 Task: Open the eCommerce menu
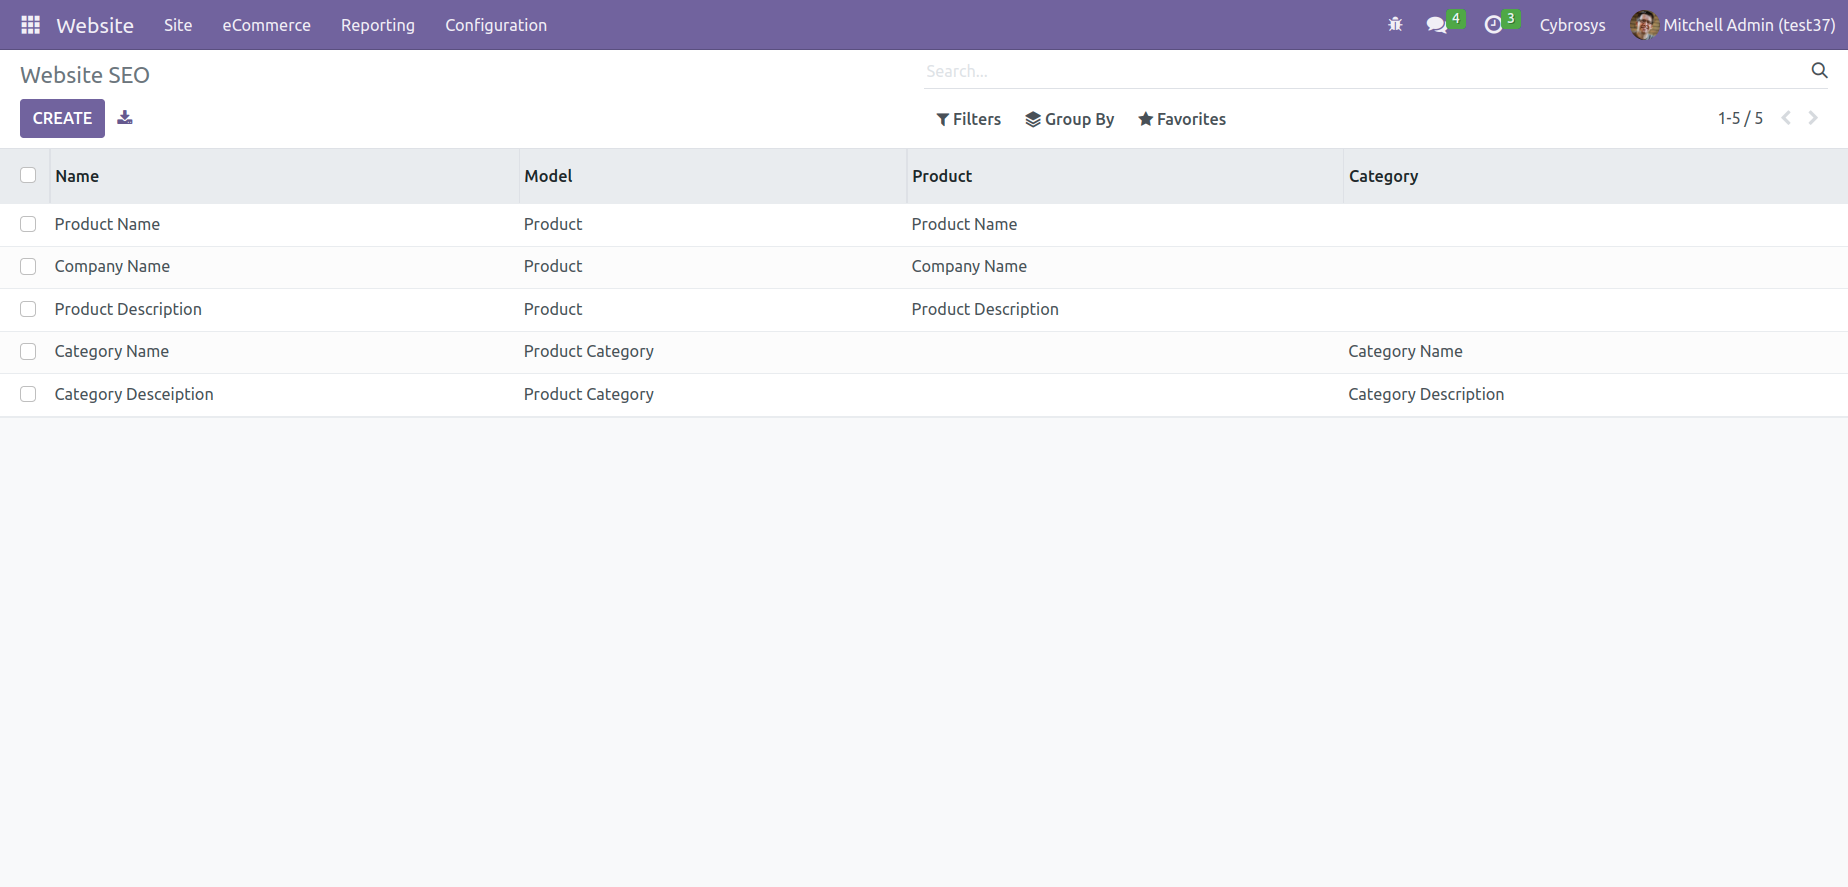pos(266,25)
